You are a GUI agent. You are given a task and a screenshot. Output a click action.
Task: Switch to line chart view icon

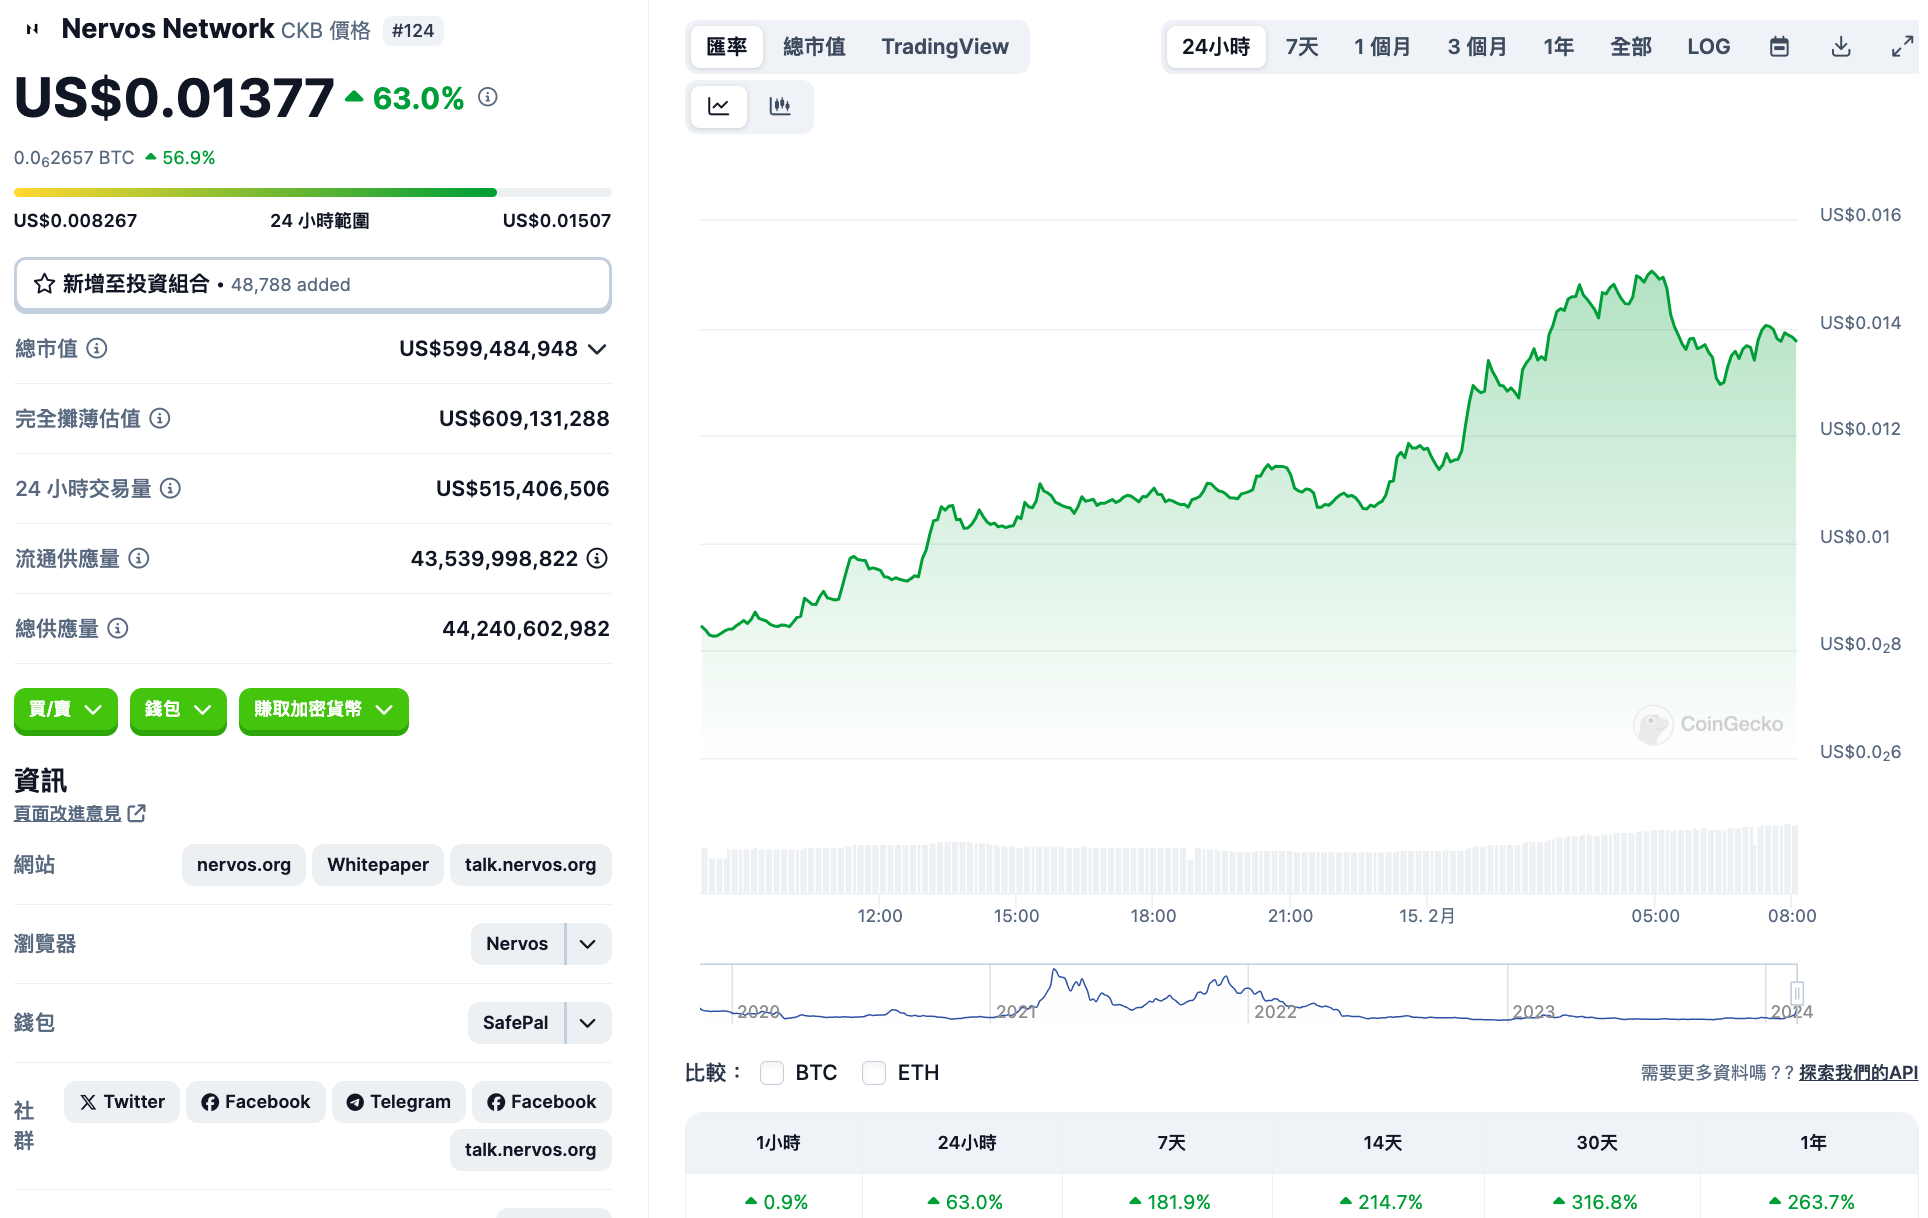point(718,106)
